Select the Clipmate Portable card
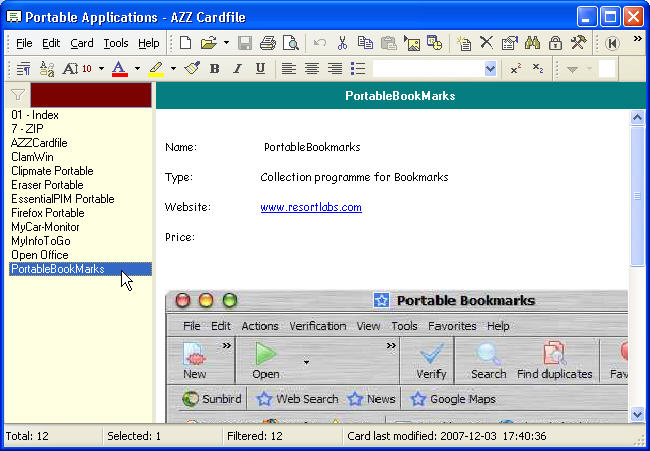 click(80, 171)
